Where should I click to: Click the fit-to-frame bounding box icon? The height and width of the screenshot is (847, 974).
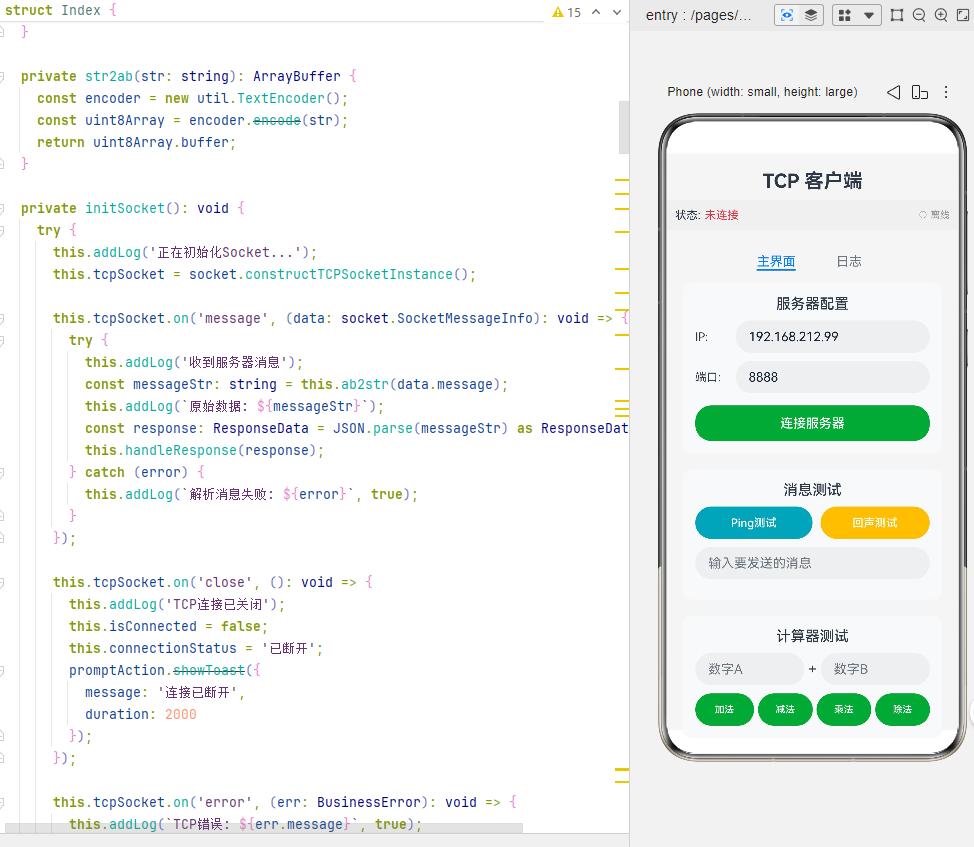pos(896,15)
